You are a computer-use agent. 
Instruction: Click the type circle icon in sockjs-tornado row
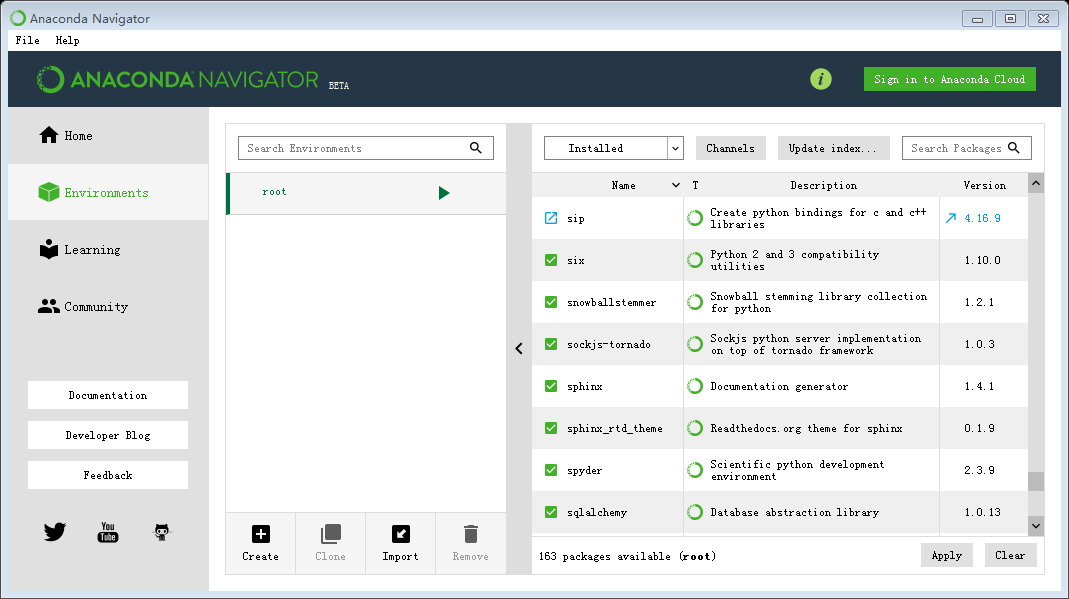click(695, 344)
